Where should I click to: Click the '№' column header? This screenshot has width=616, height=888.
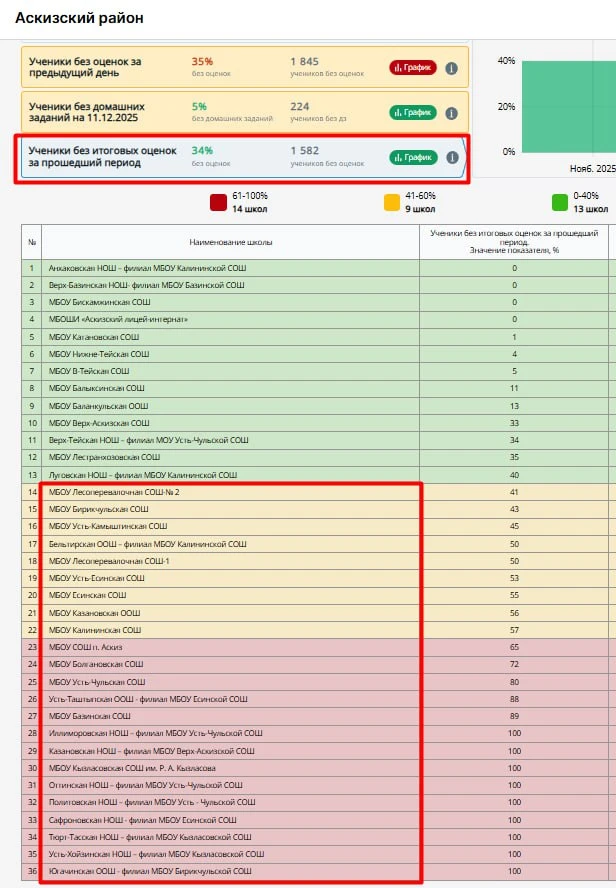(32, 242)
